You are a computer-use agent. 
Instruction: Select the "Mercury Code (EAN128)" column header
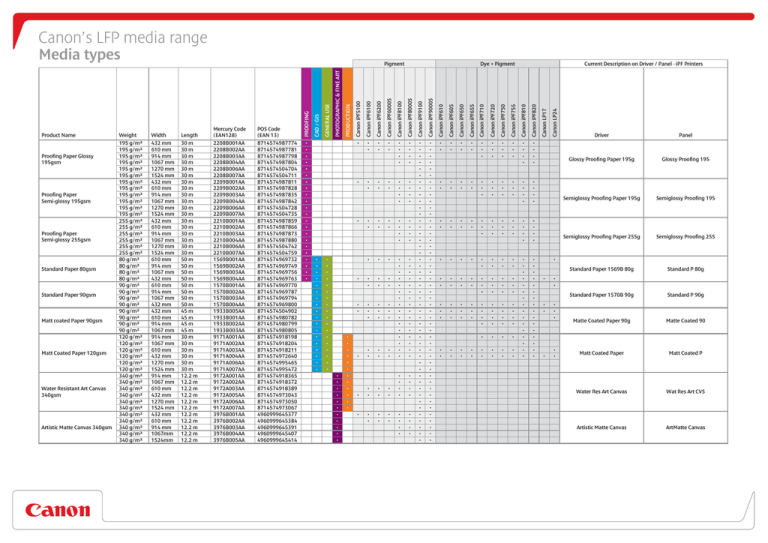pyautogui.click(x=229, y=132)
